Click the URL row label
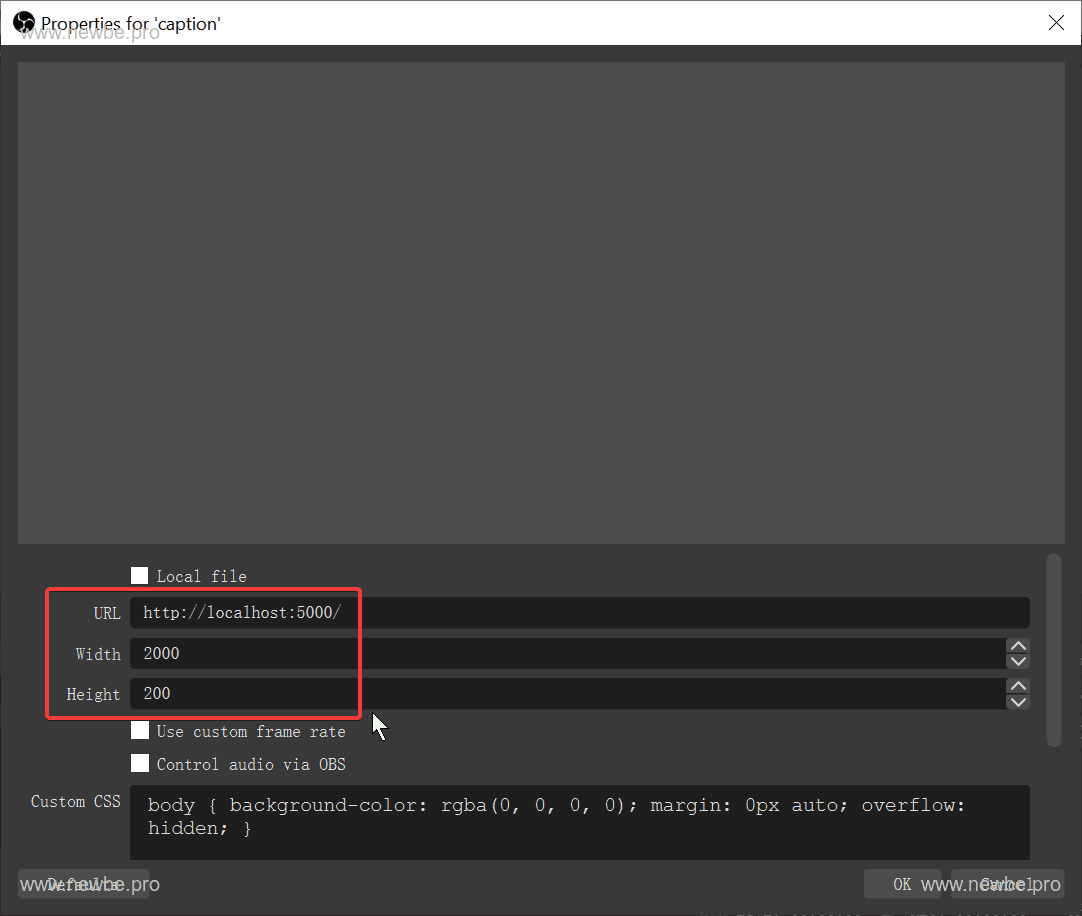This screenshot has height=916, width=1082. click(x=107, y=613)
